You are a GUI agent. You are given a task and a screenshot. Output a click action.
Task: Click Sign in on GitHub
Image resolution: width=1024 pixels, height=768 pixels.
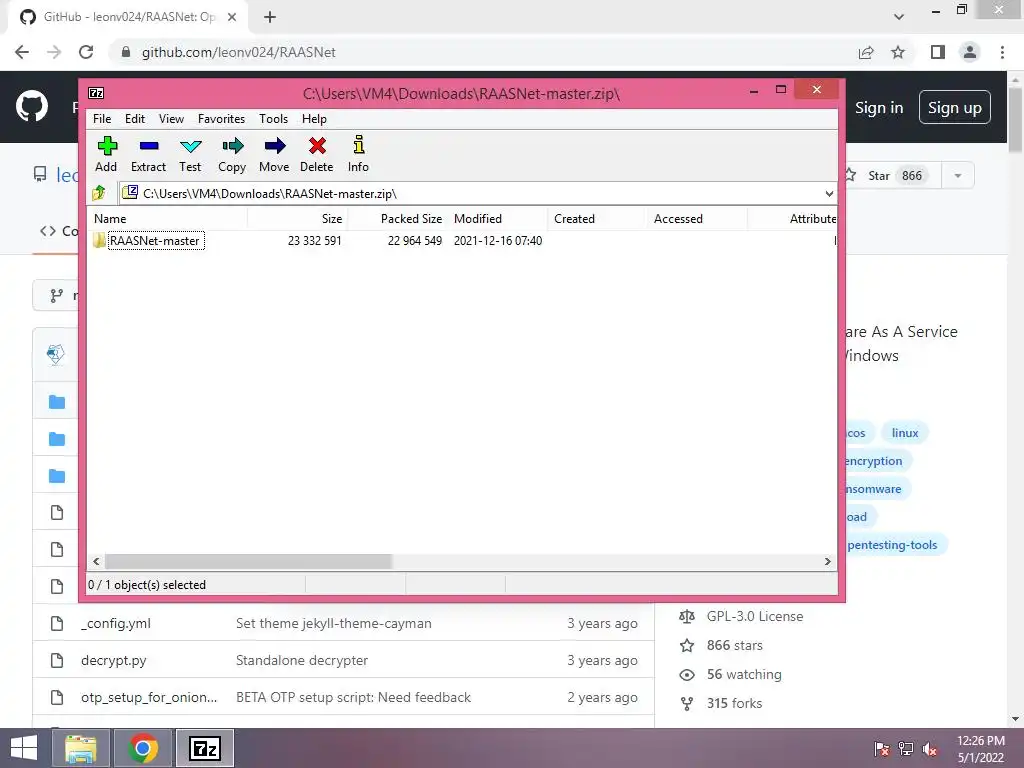879,108
